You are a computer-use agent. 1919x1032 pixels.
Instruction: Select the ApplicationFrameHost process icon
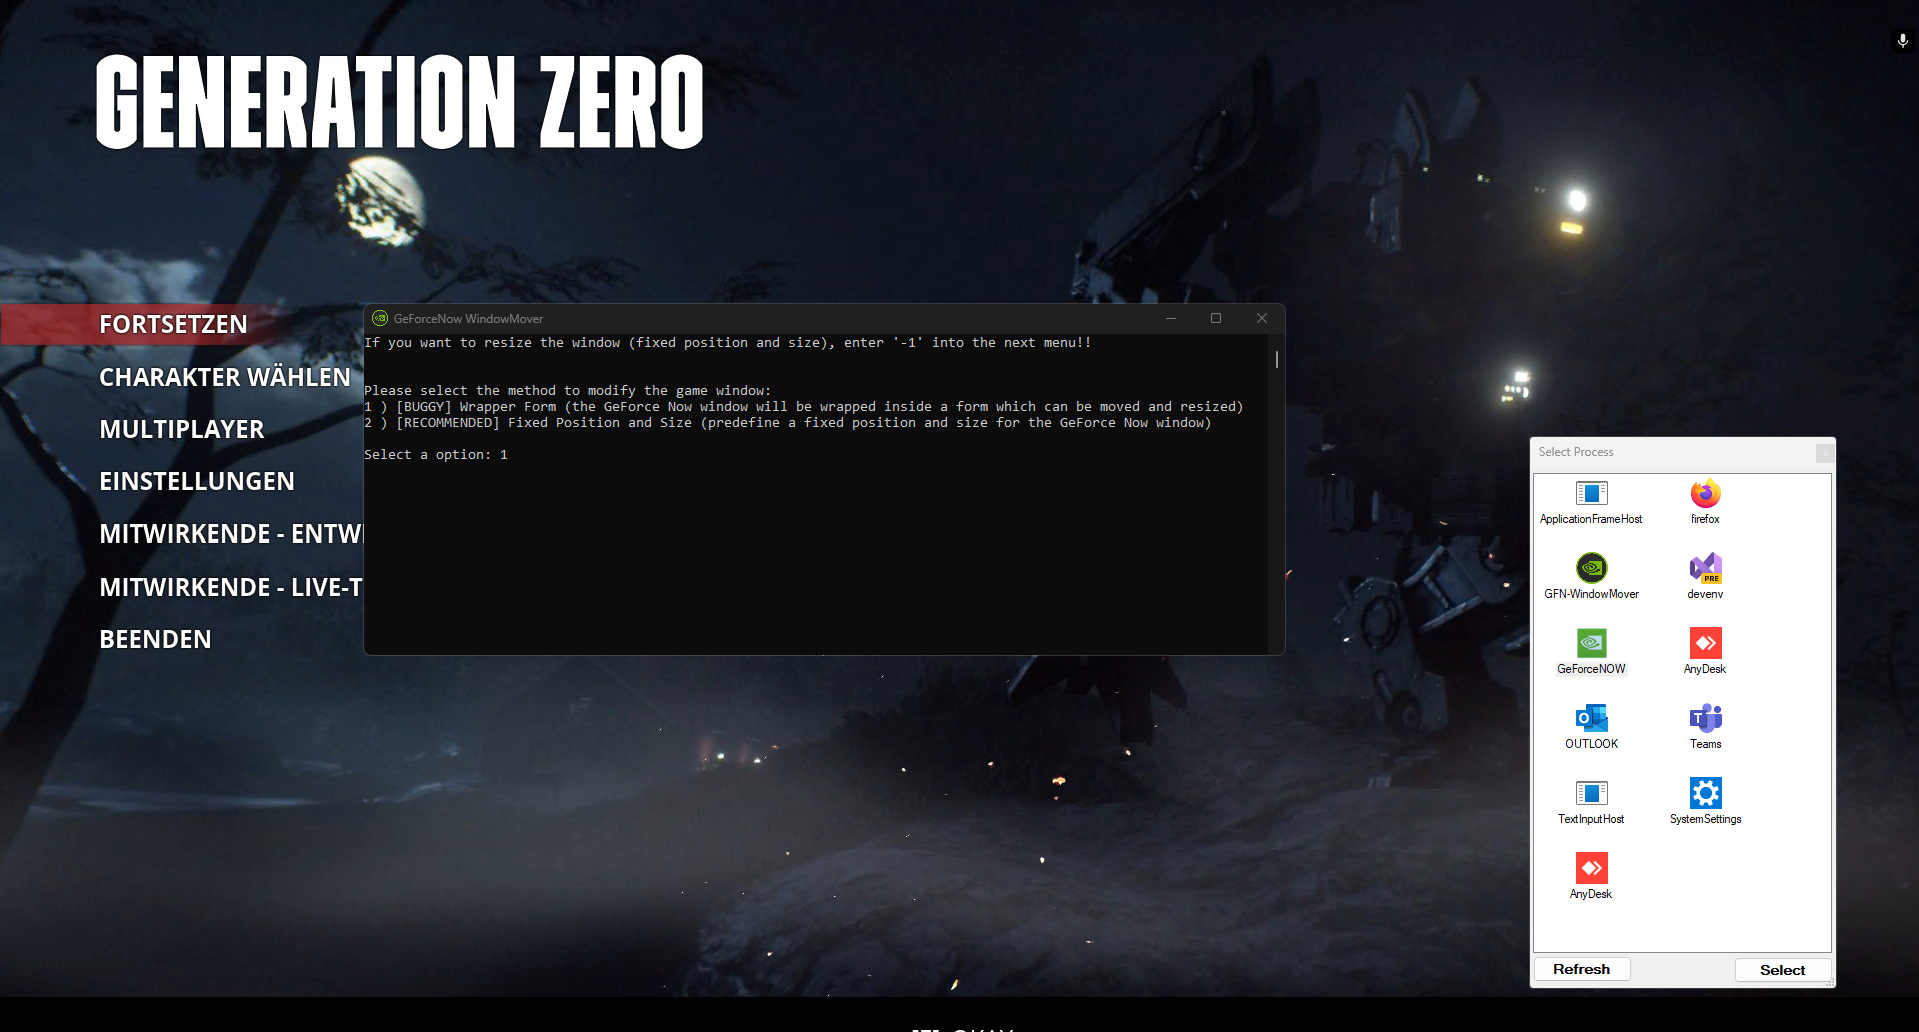click(x=1591, y=494)
